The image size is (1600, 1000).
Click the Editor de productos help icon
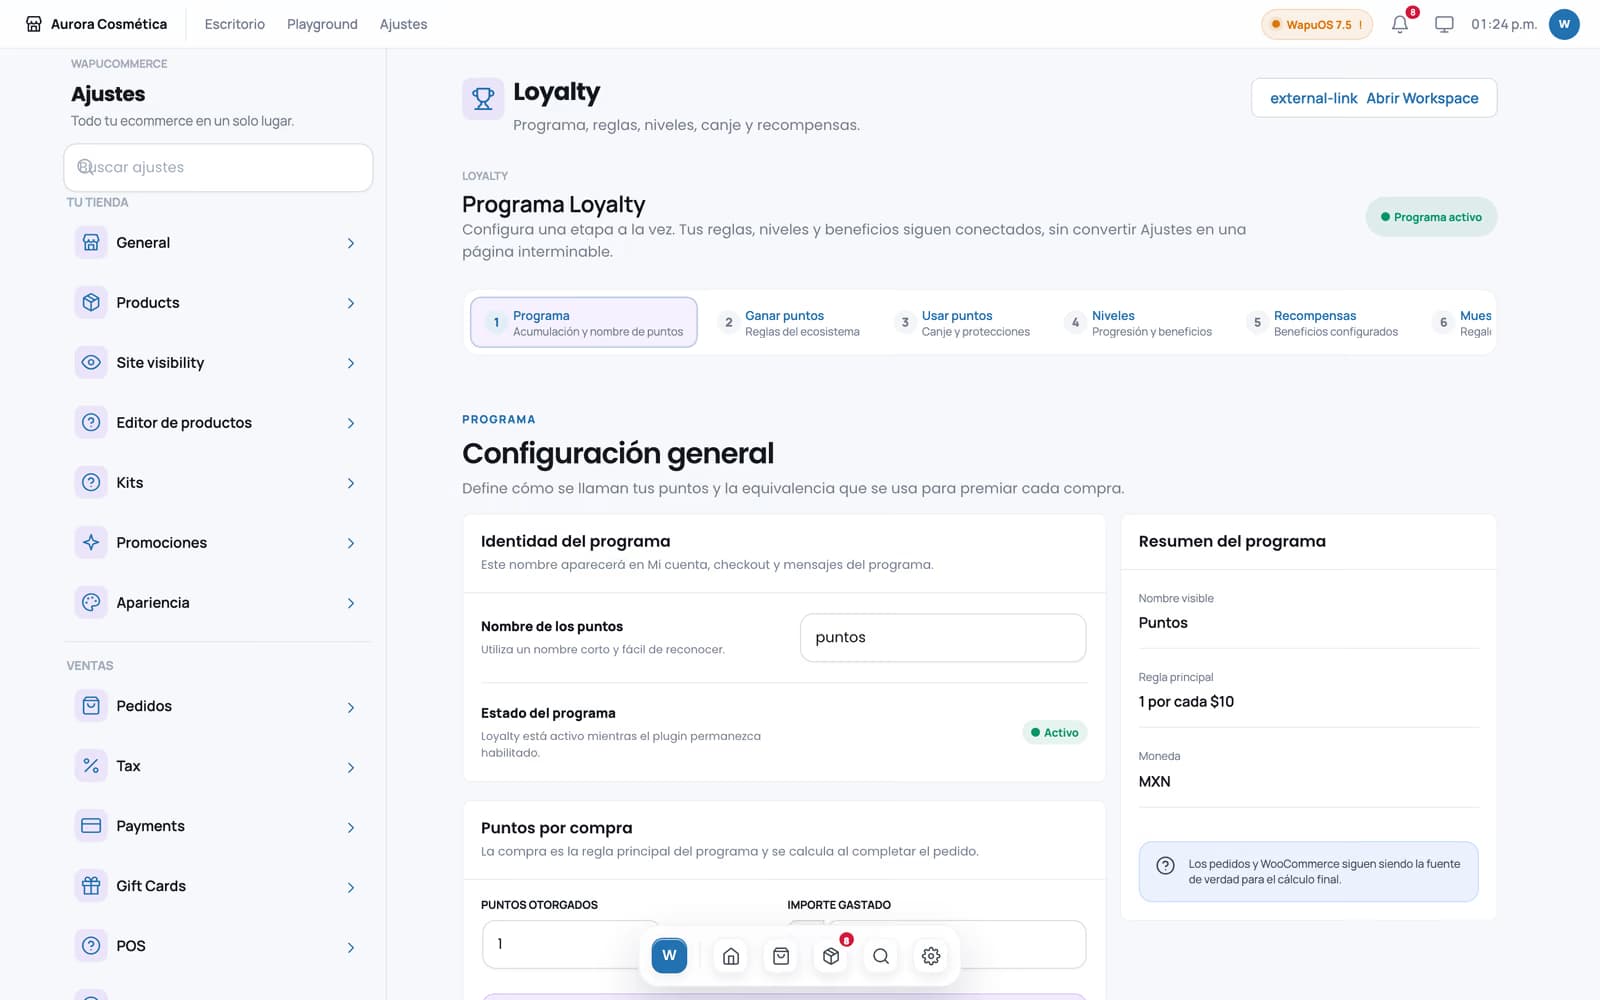tap(91, 423)
